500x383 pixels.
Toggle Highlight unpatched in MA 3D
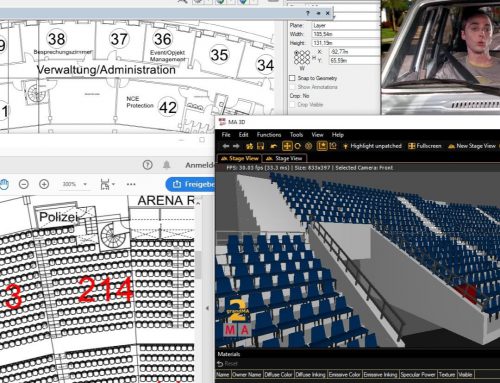(x=372, y=146)
